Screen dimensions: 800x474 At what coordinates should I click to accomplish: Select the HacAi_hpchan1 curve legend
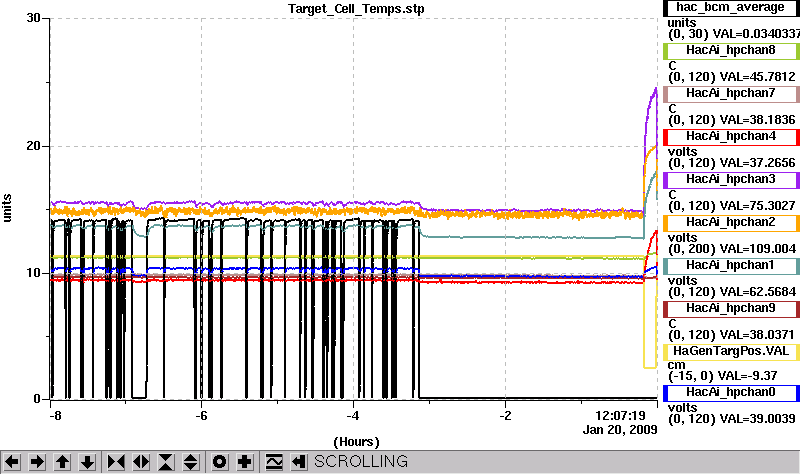point(731,265)
